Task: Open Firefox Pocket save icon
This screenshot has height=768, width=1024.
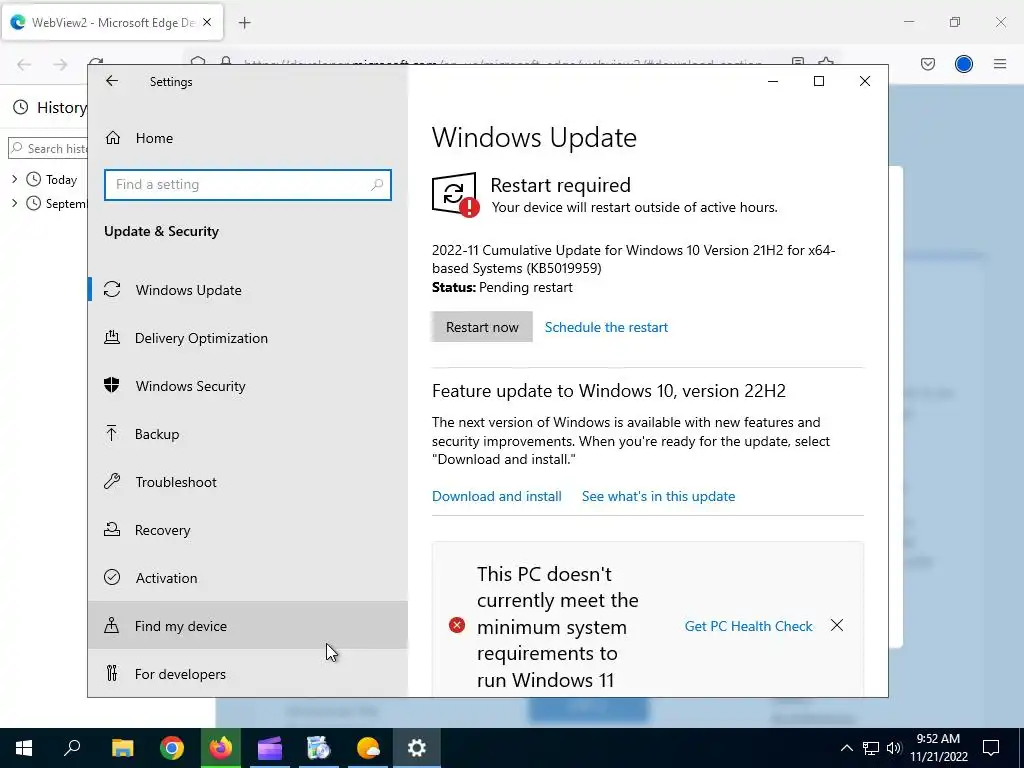Action: [x=928, y=64]
